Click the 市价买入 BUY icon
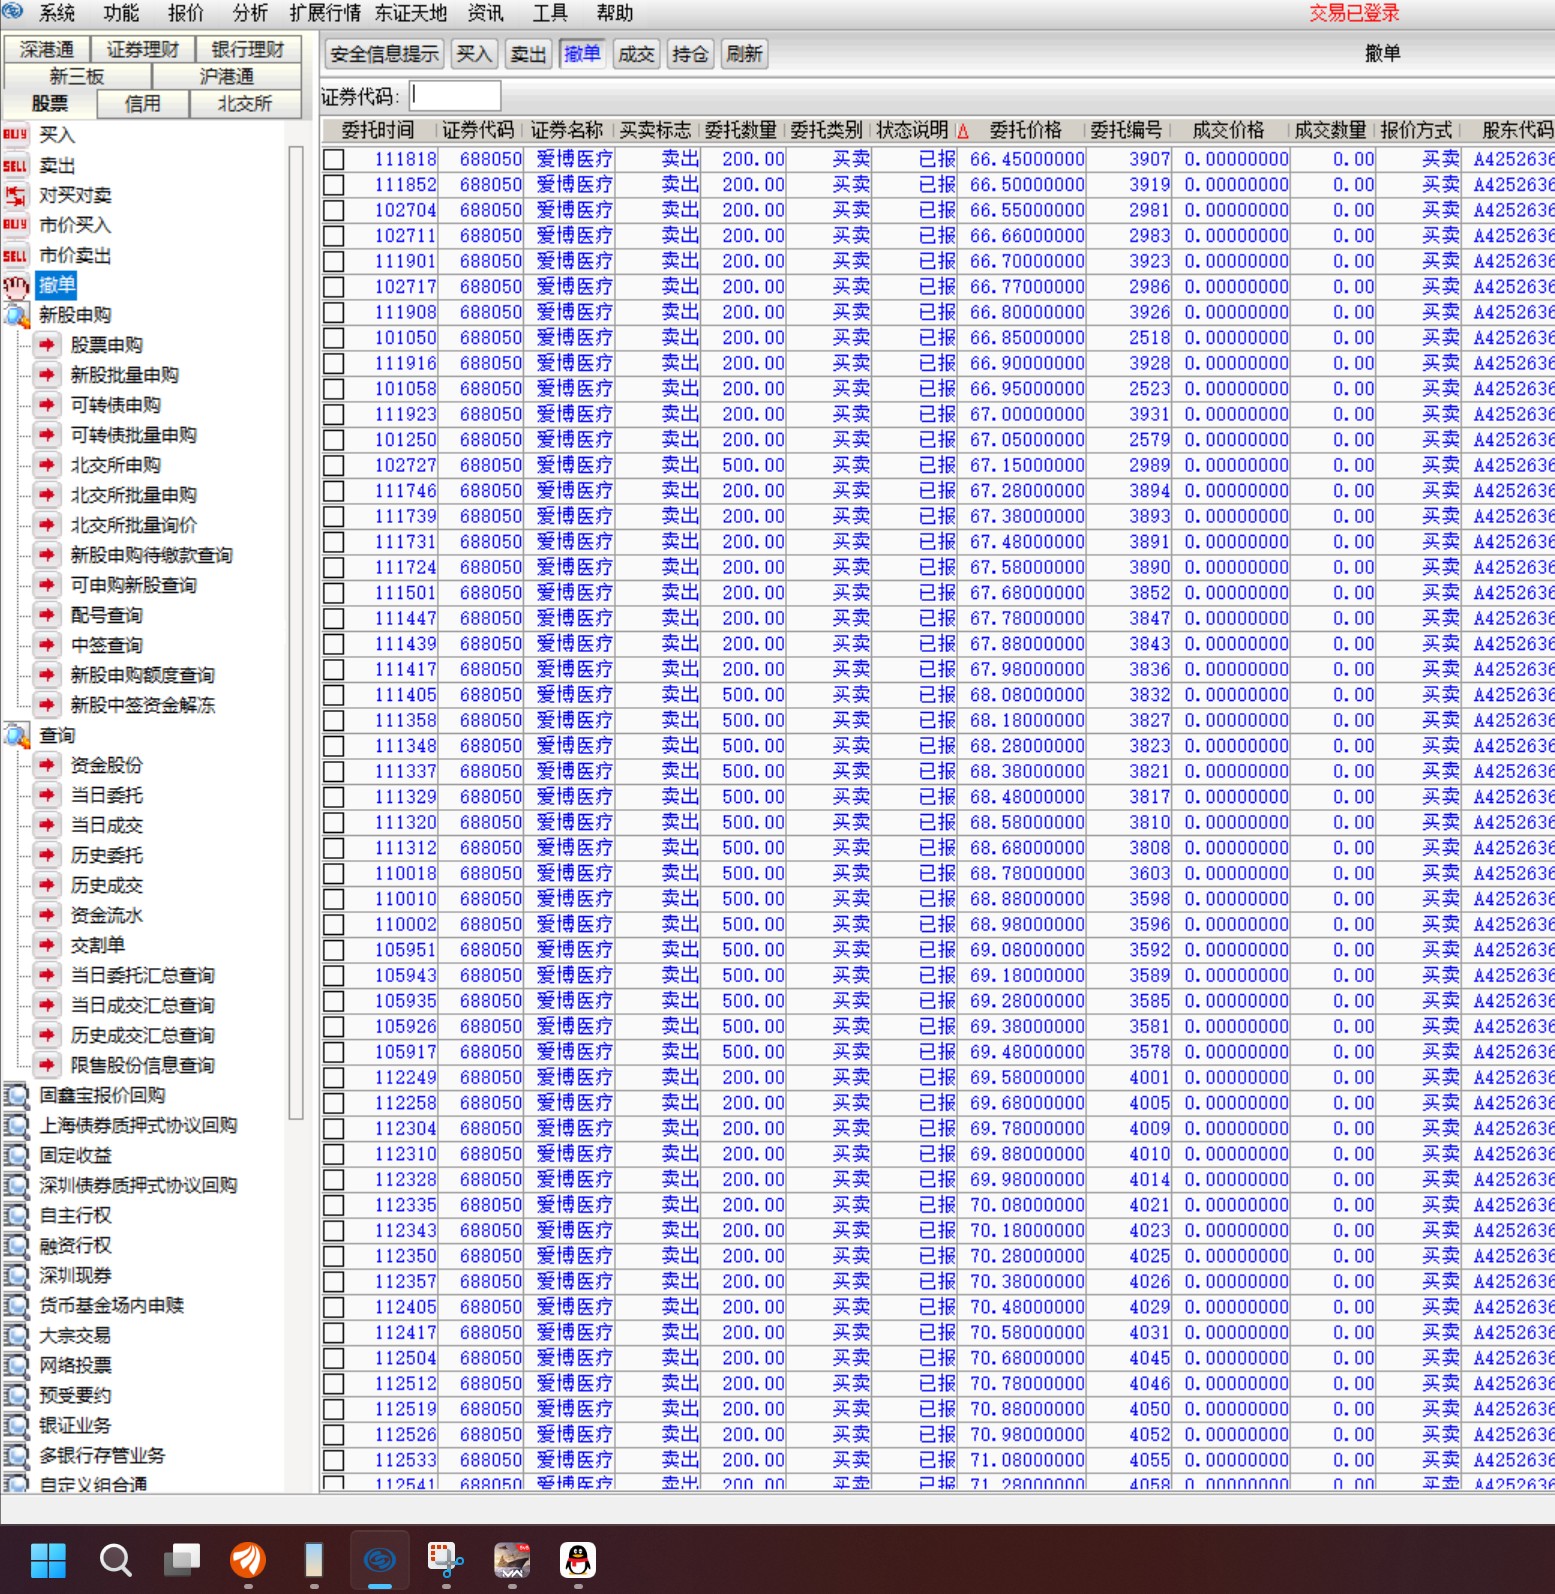The image size is (1555, 1594). pyautogui.click(x=15, y=225)
